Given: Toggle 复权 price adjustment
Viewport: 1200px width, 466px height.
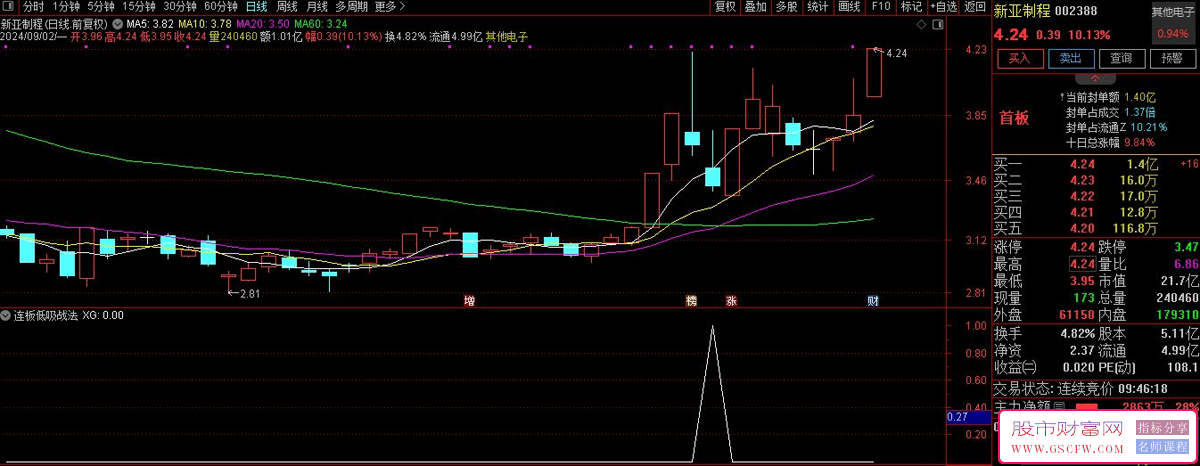Looking at the screenshot, I should 725,6.
